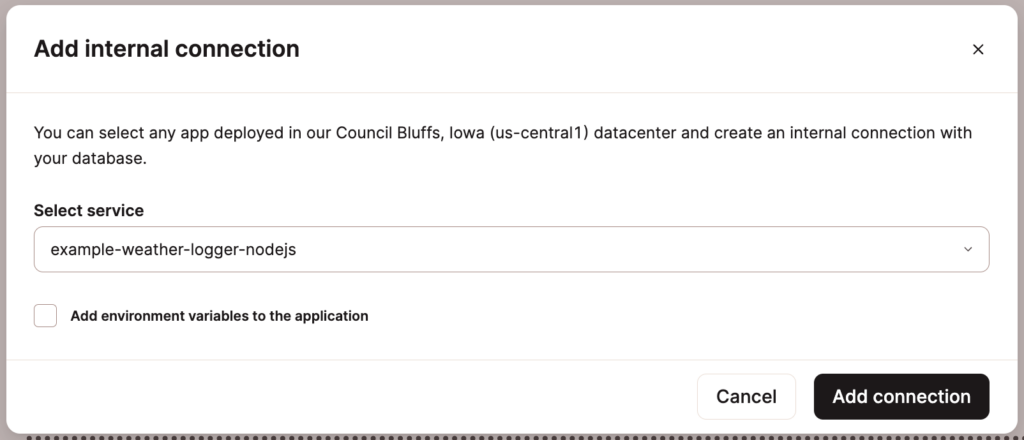
Task: Enable Add environment variables checkbox
Action: click(x=45, y=316)
